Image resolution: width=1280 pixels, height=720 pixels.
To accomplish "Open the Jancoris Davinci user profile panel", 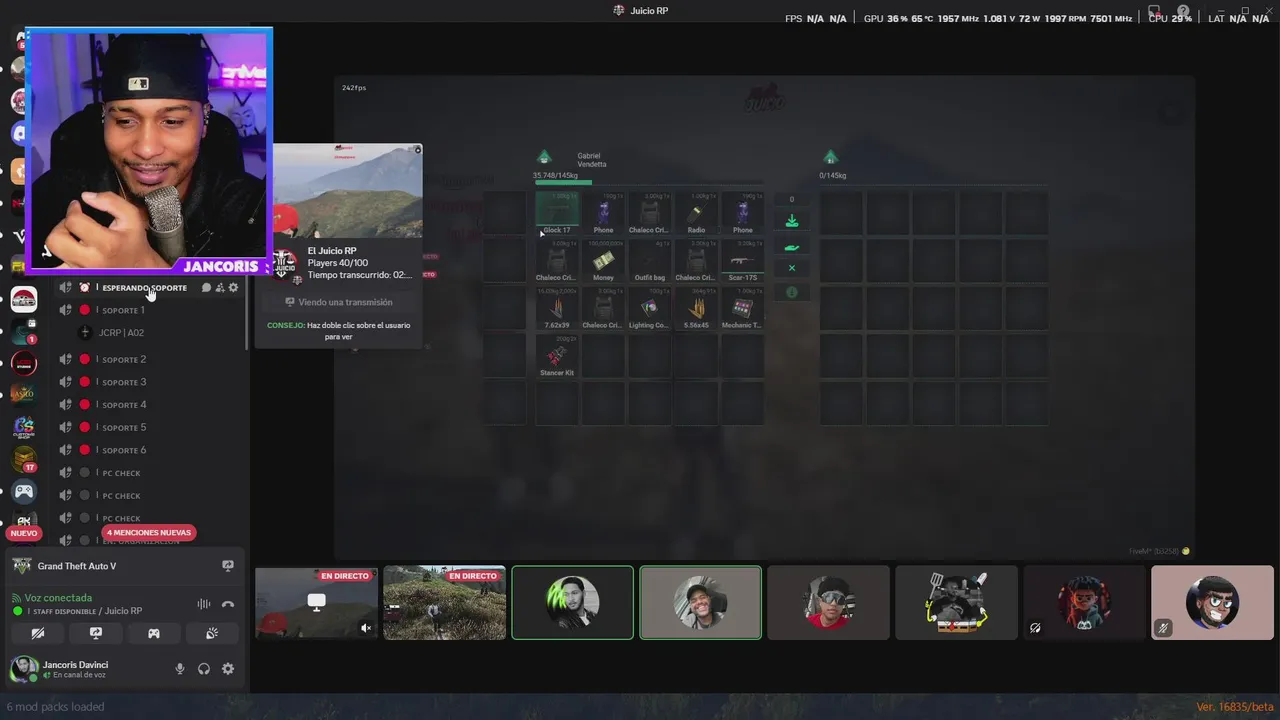I will 60,669.
